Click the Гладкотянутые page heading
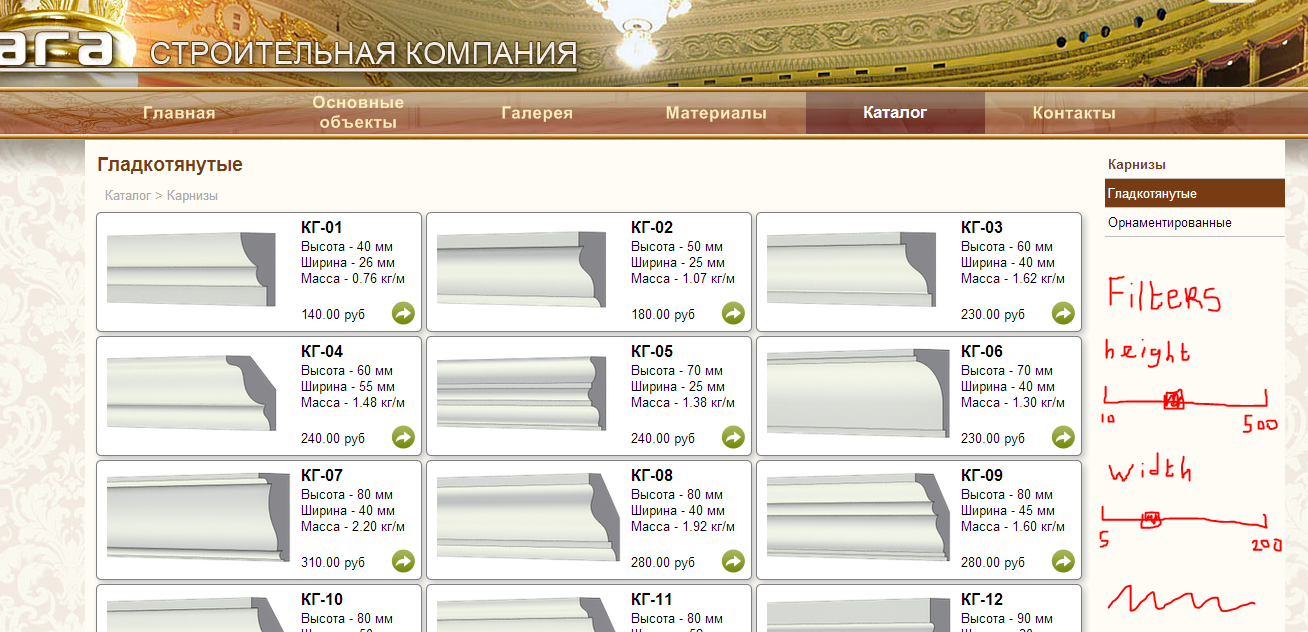1308x632 pixels. coord(170,165)
